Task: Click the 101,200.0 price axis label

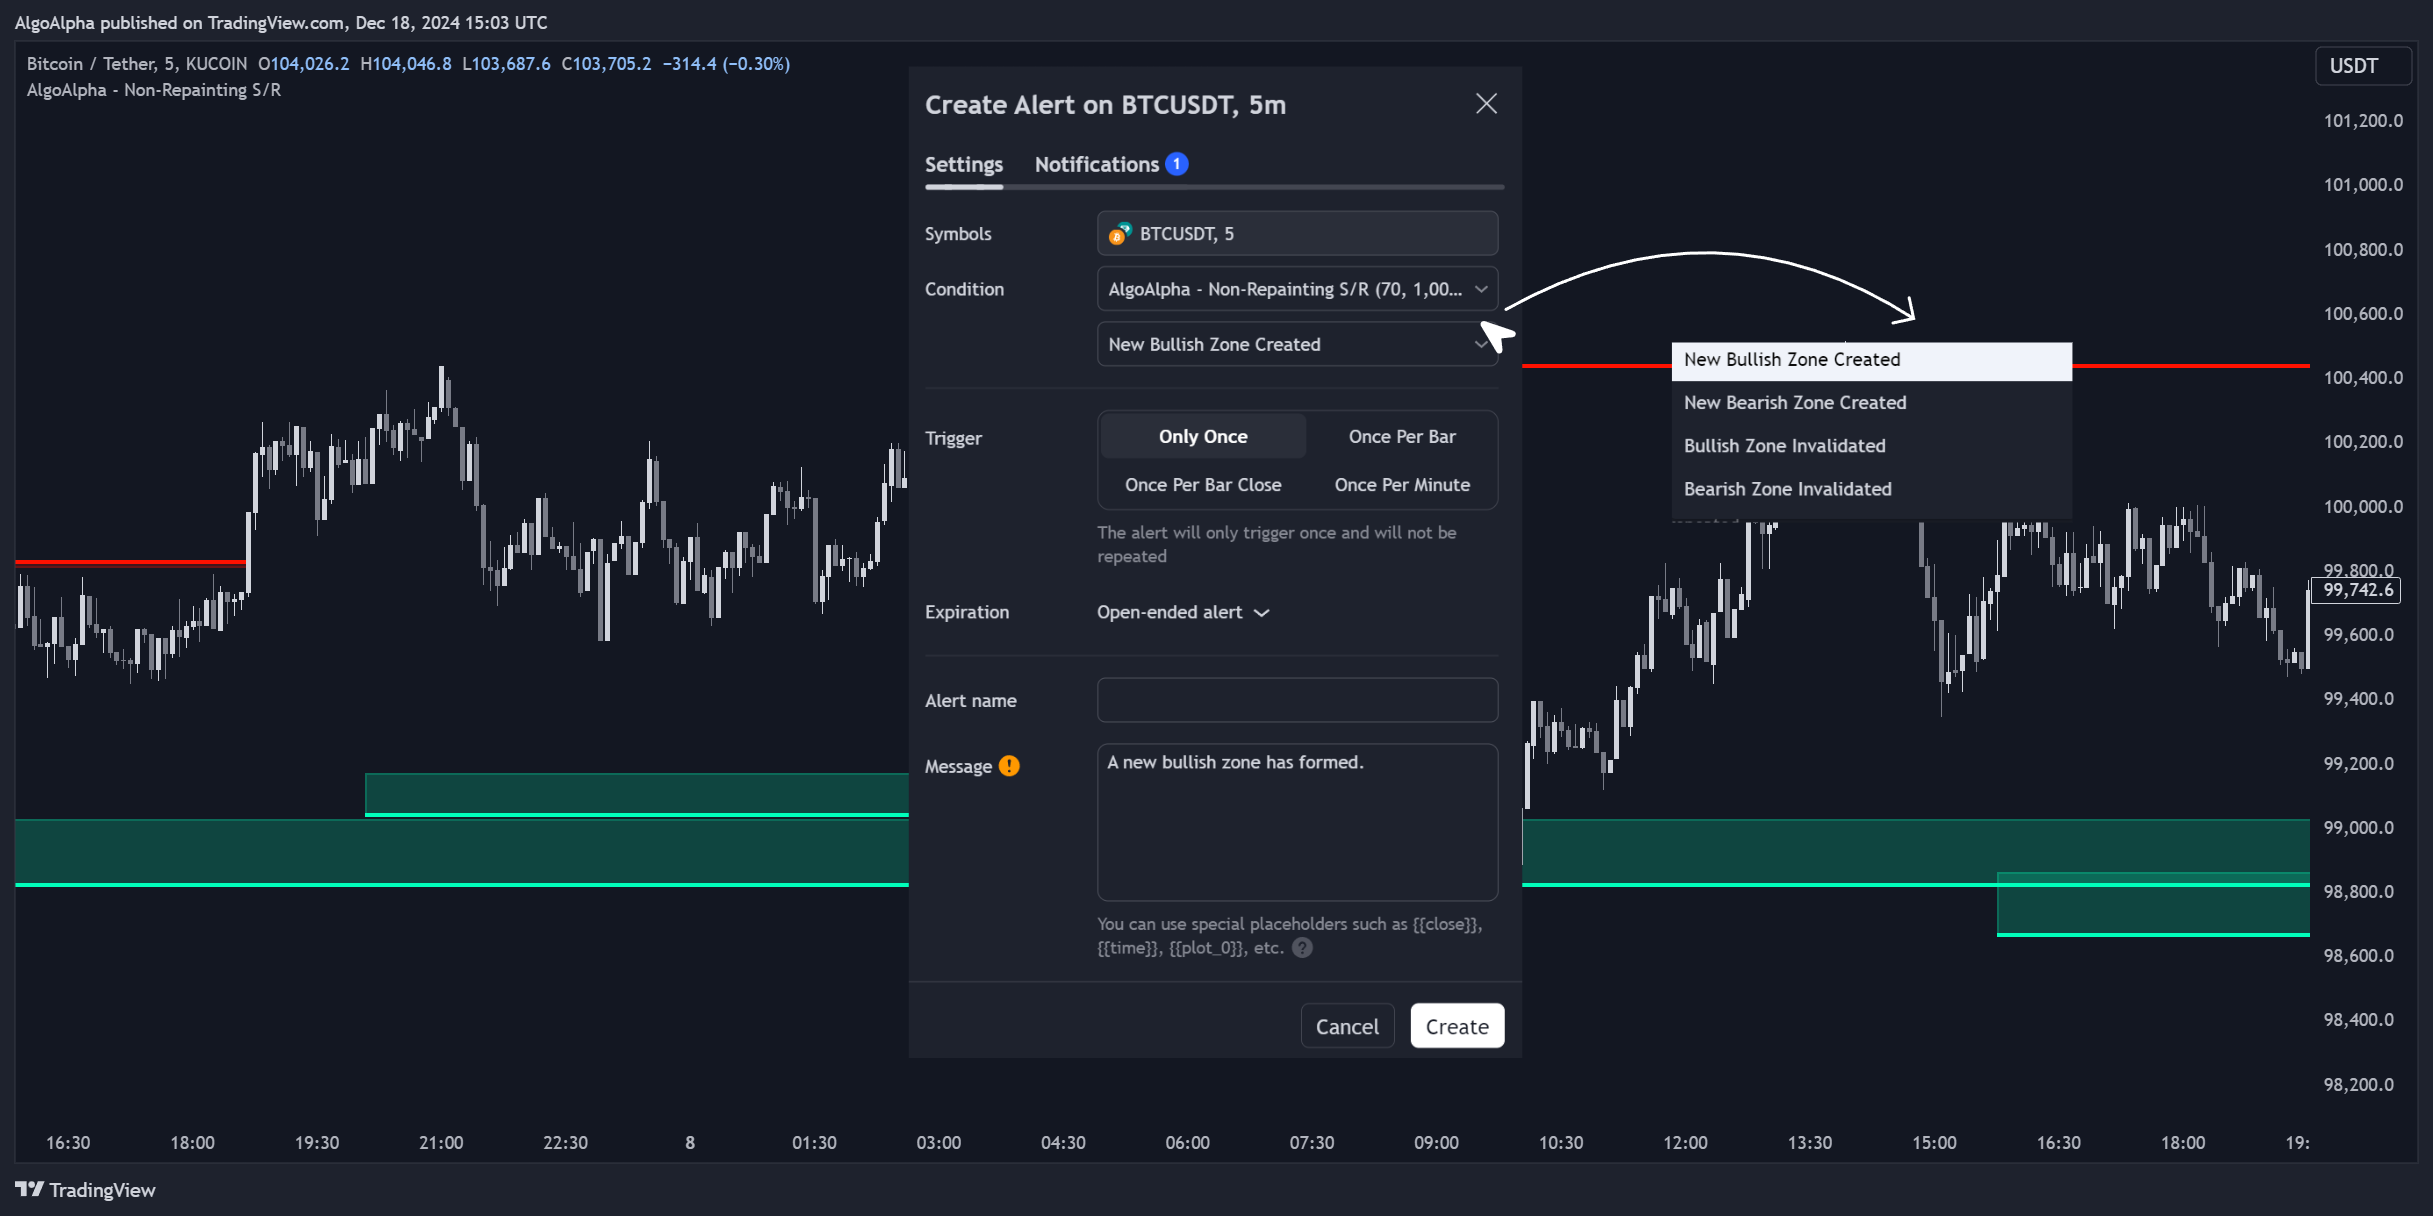Action: tap(2363, 121)
